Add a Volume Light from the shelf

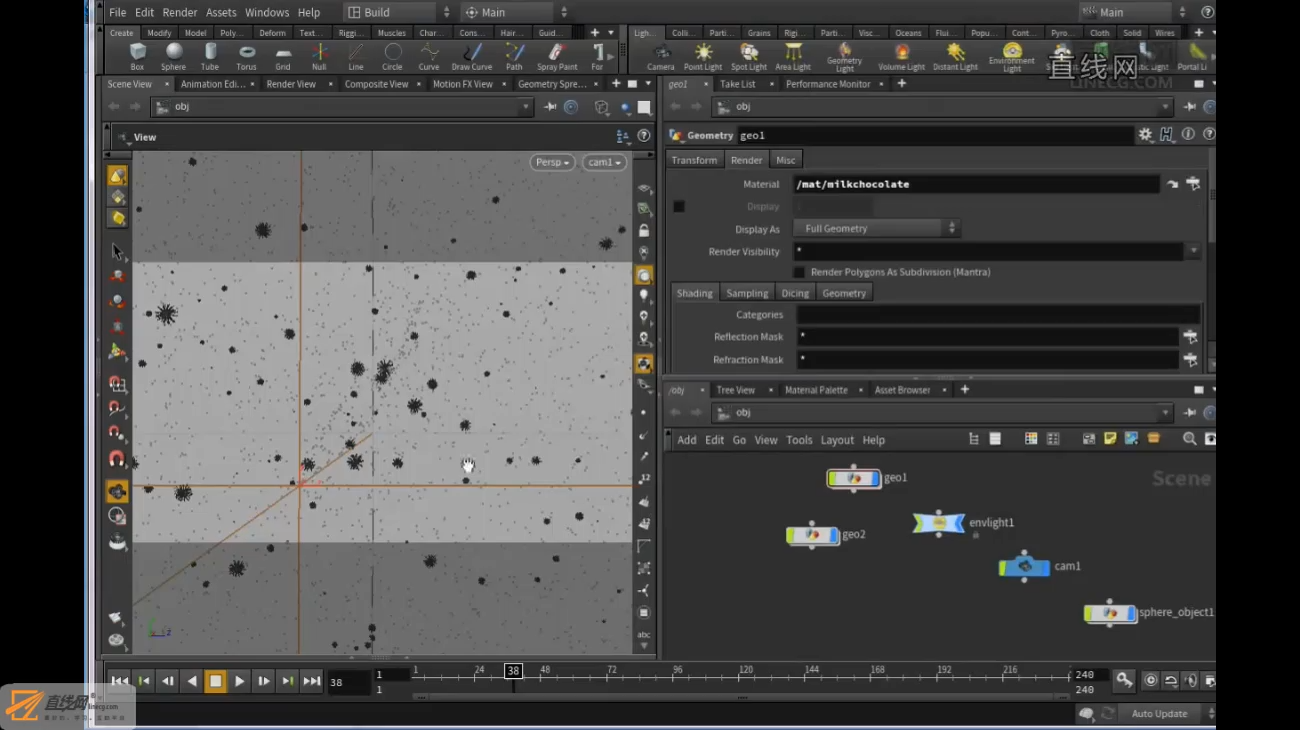pyautogui.click(x=901, y=57)
